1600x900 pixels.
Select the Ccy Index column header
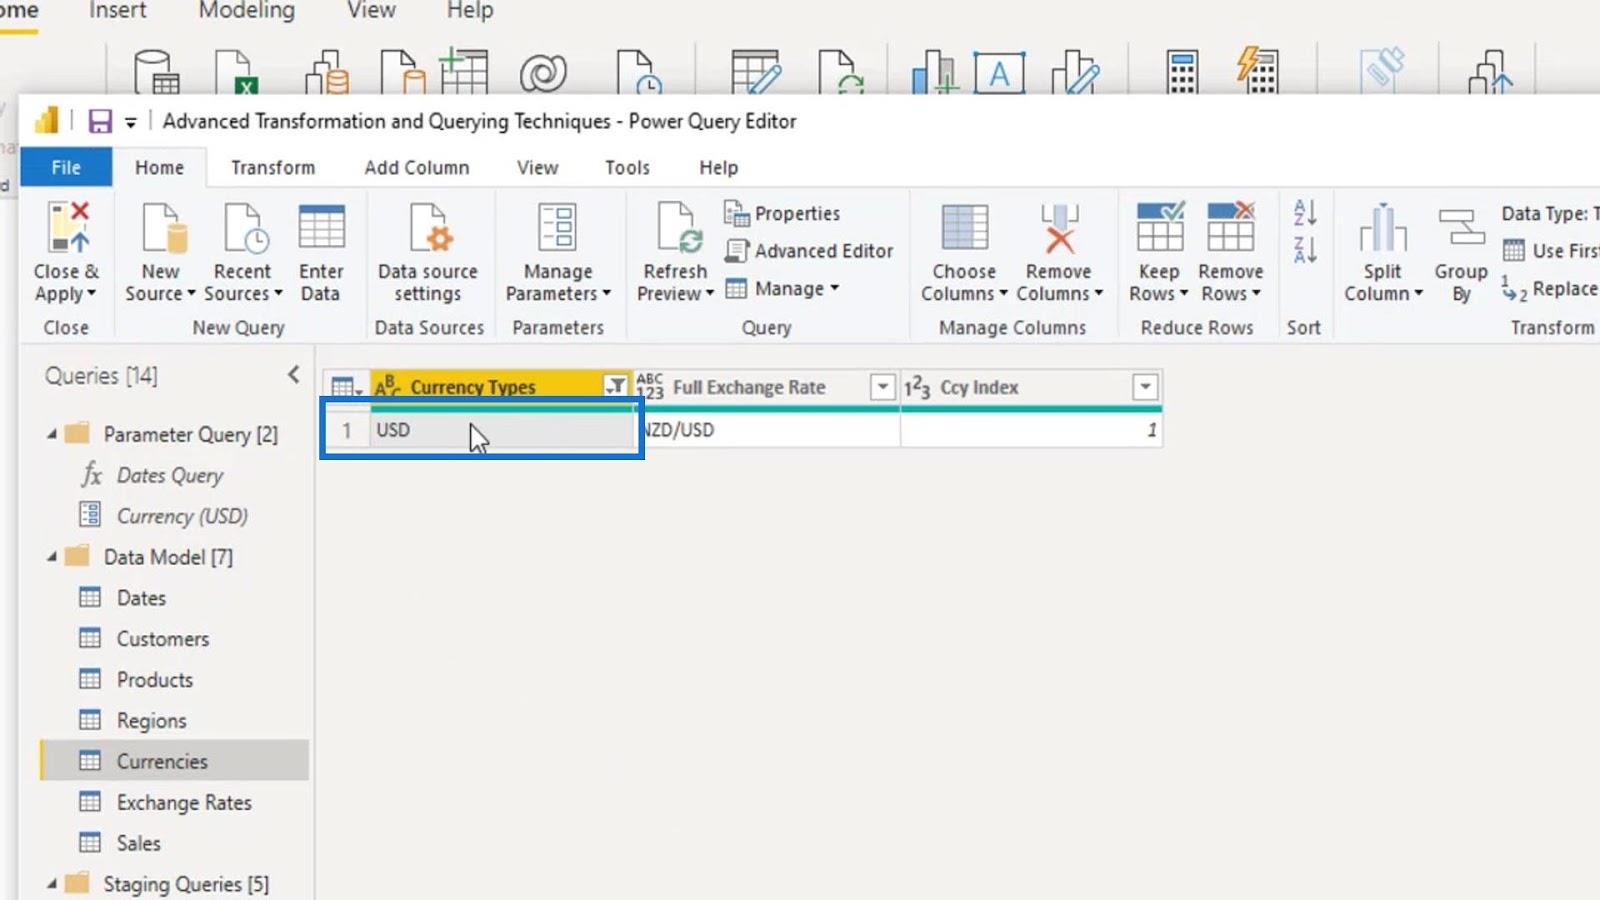click(x=979, y=387)
